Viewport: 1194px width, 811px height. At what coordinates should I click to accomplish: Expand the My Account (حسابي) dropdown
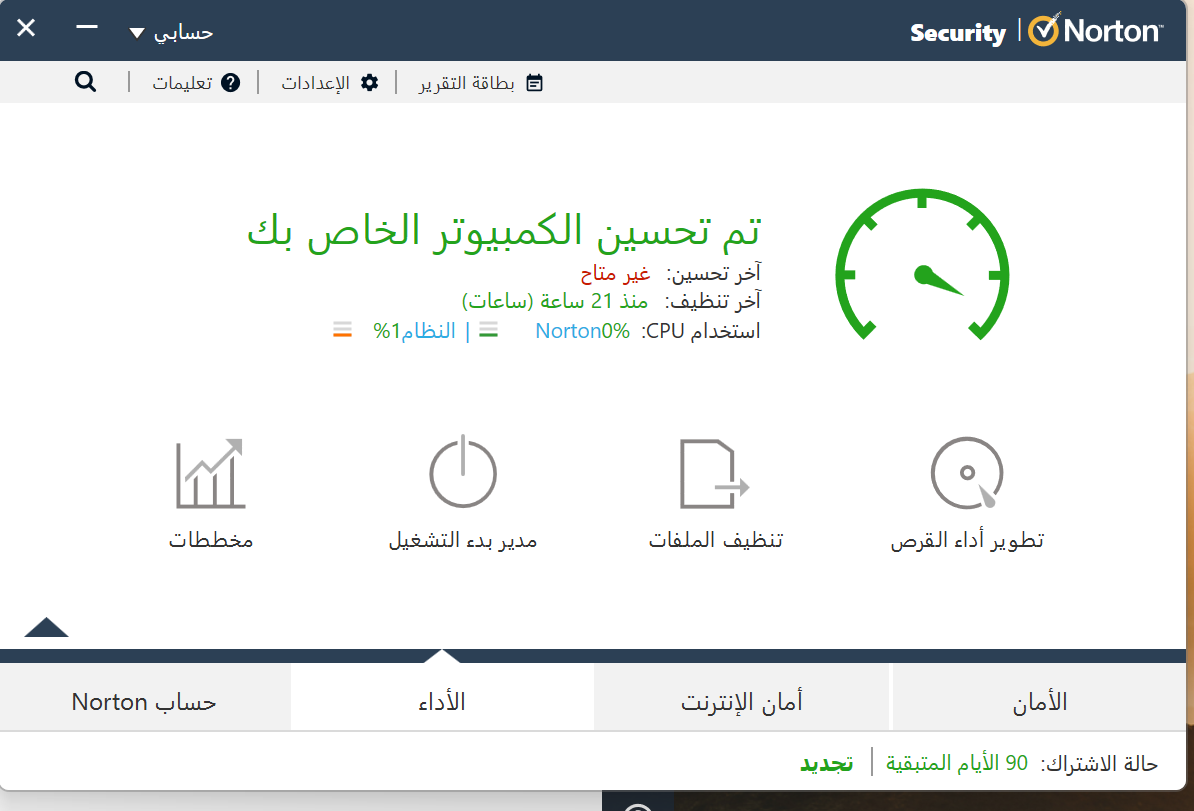171,33
